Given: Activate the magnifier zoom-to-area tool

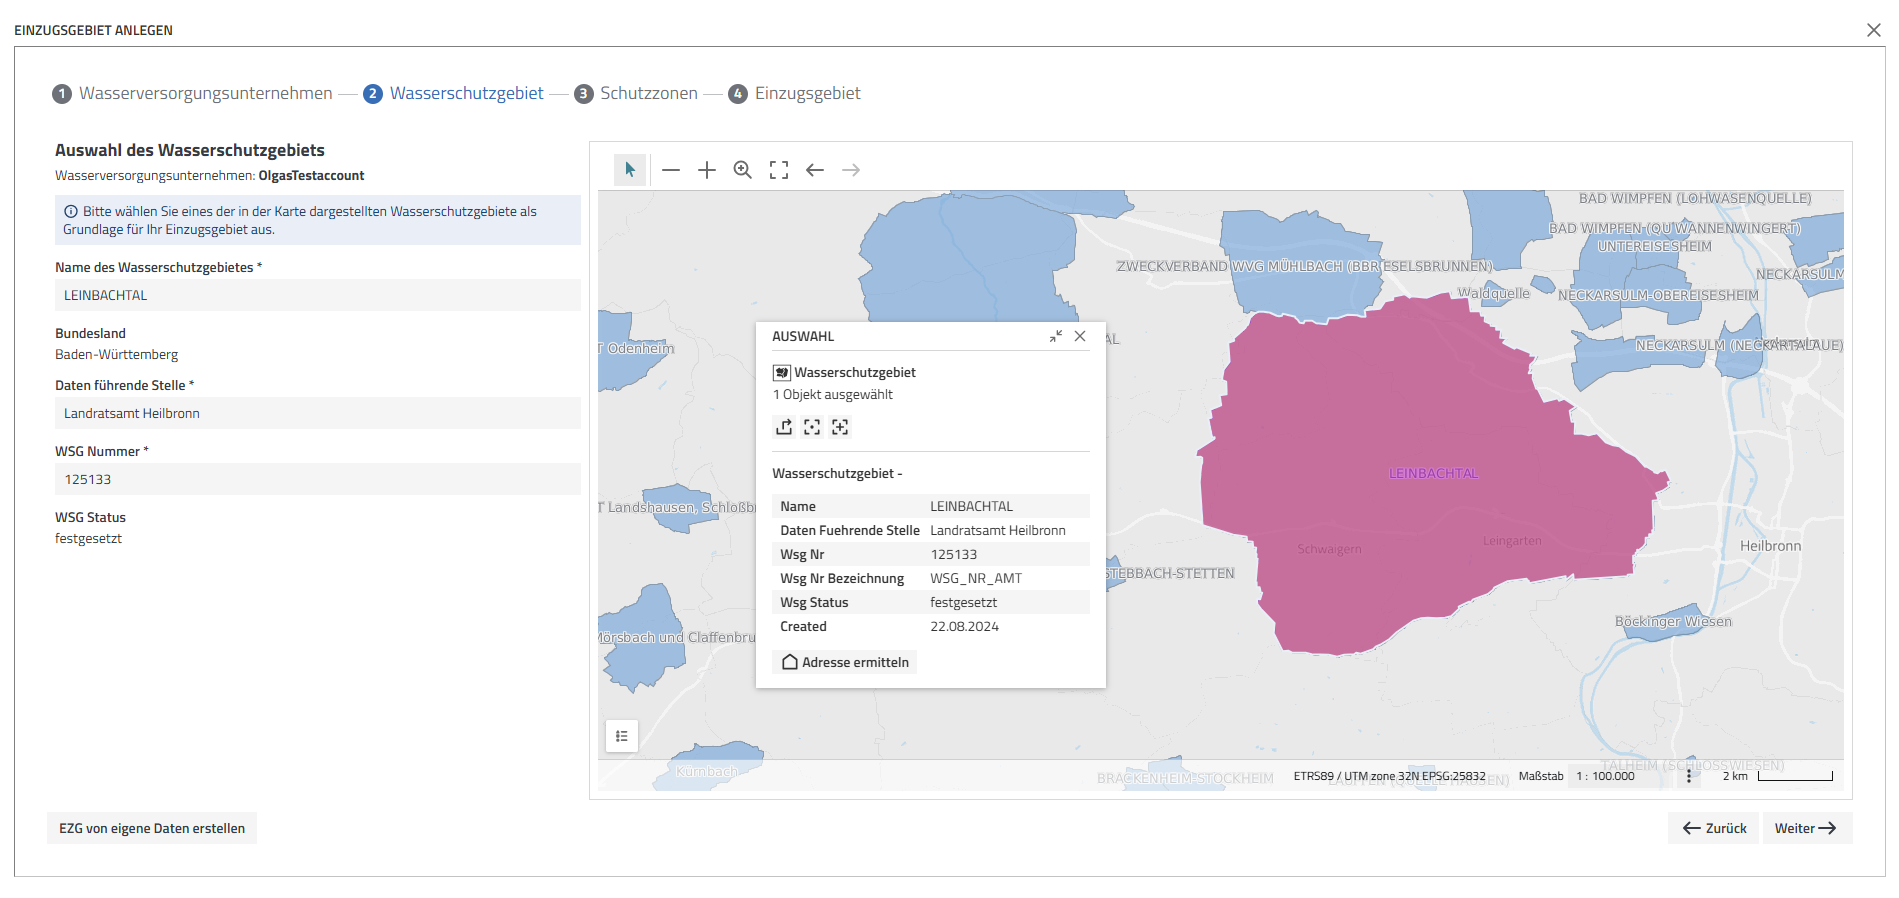Looking at the screenshot, I should [x=743, y=170].
